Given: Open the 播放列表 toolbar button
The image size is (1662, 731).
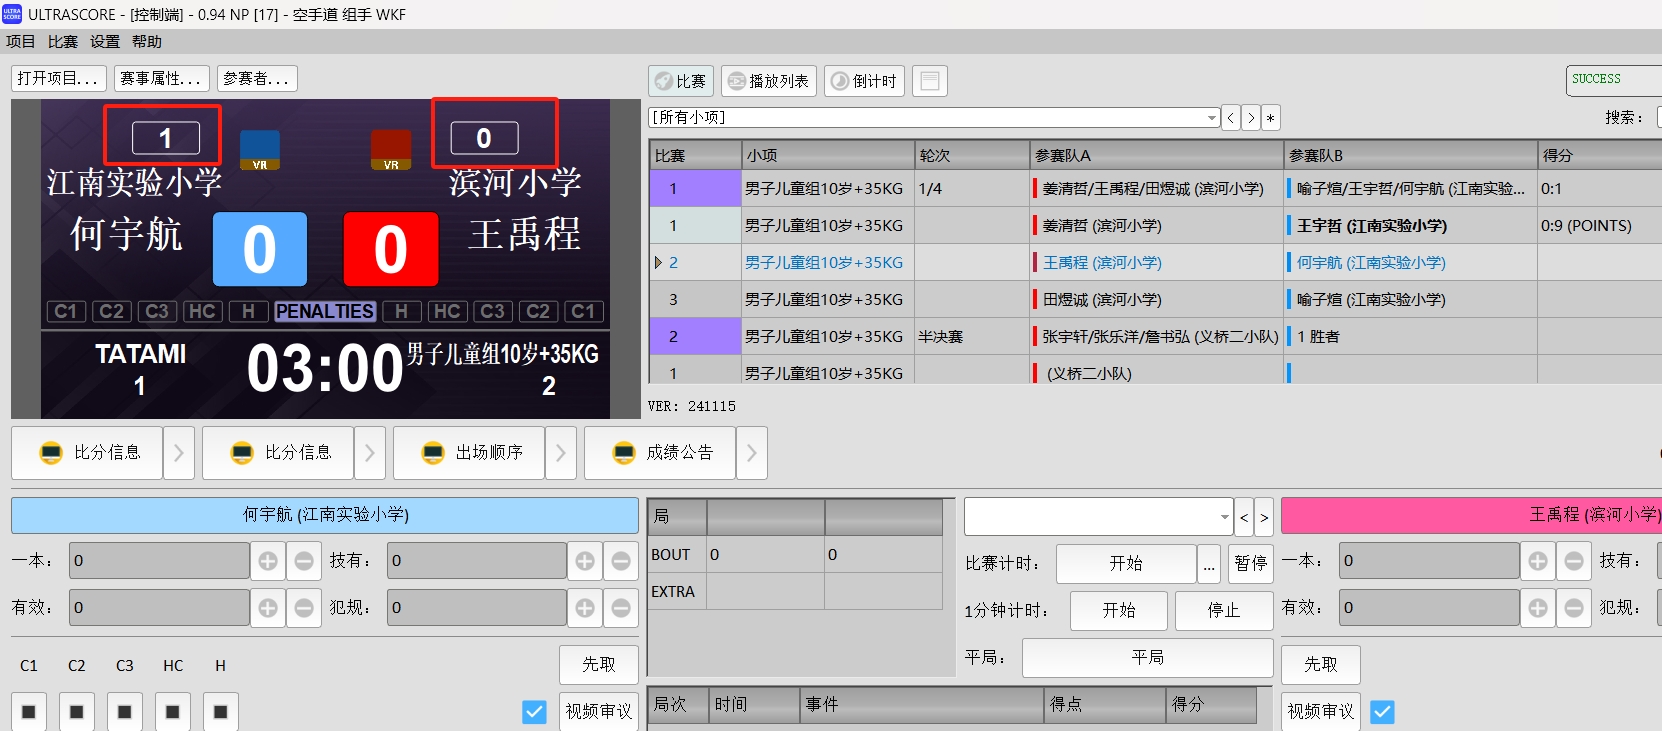Looking at the screenshot, I should pyautogui.click(x=769, y=81).
